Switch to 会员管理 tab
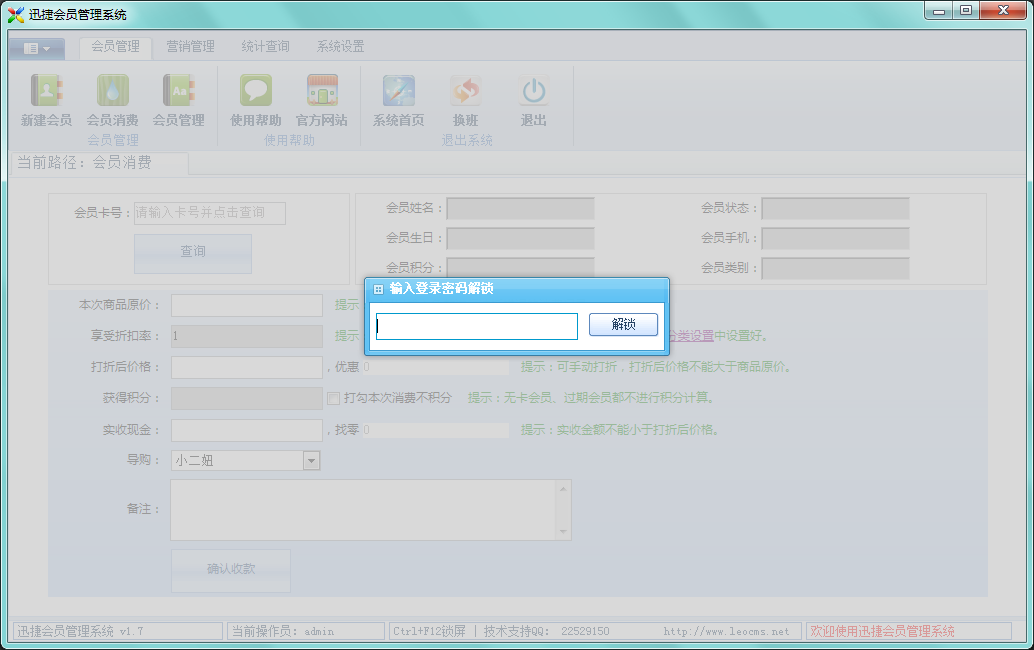Viewport: 1034px width, 650px height. click(115, 47)
